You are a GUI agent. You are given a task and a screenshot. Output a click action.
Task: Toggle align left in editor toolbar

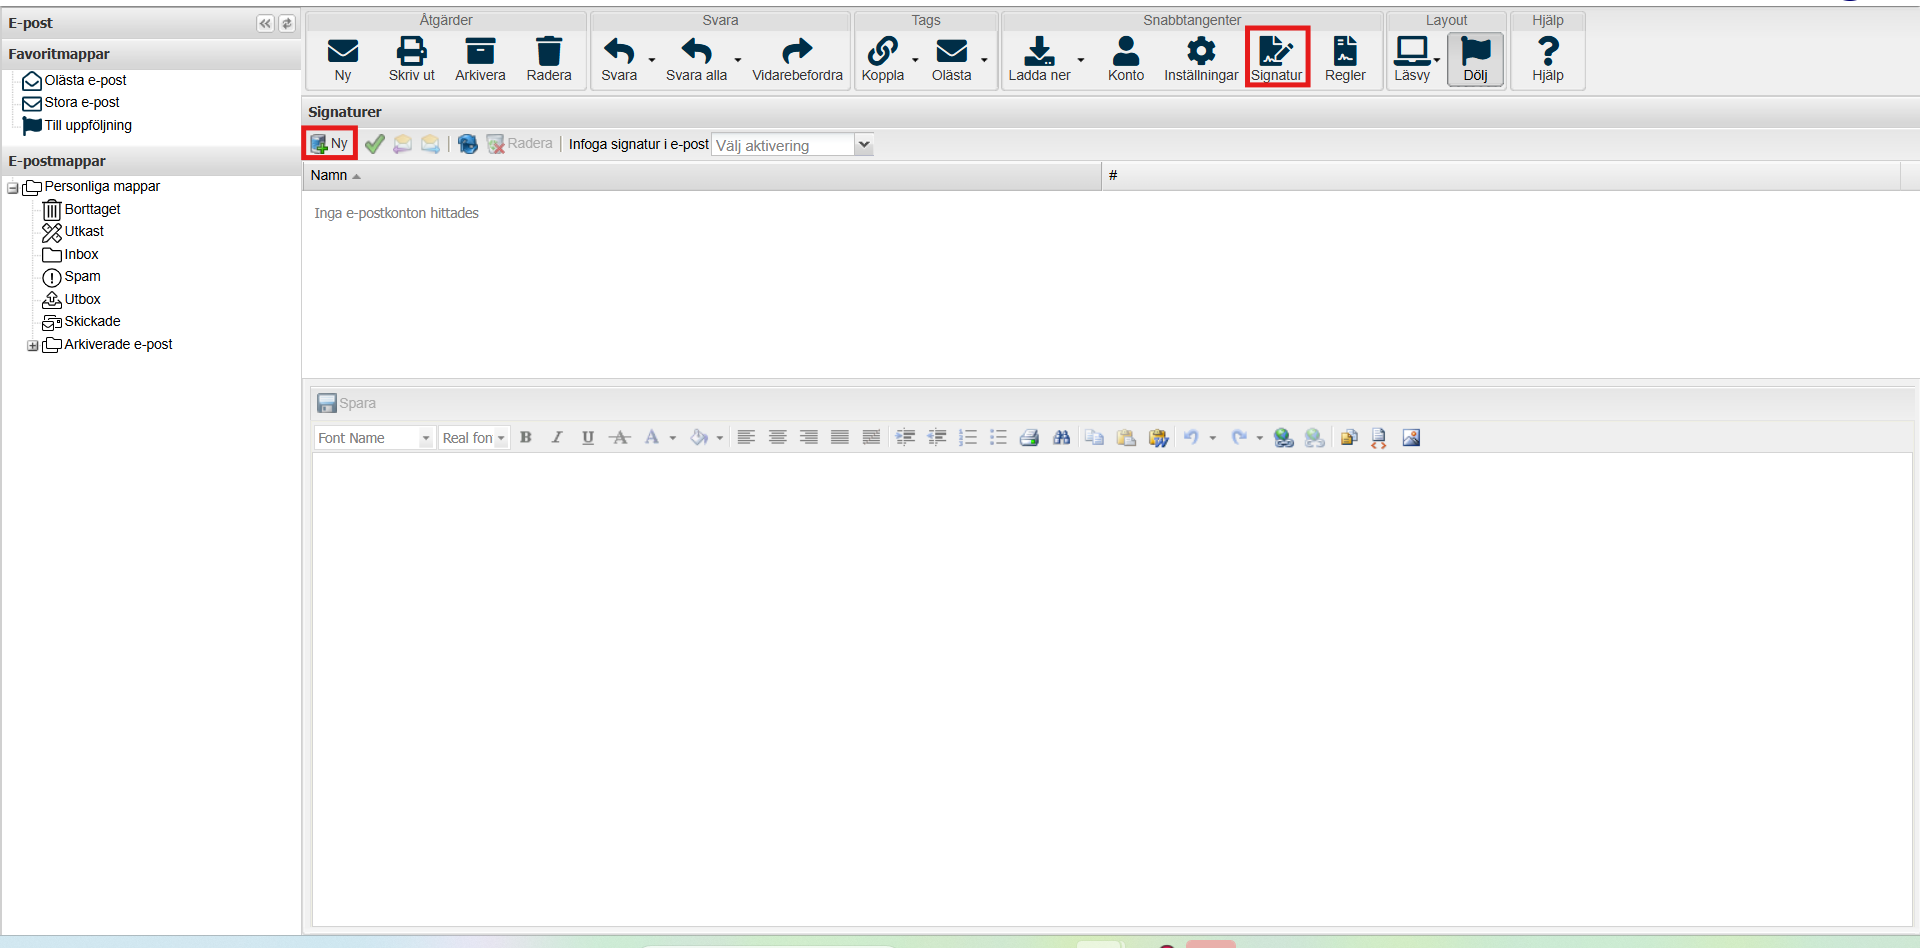746,438
